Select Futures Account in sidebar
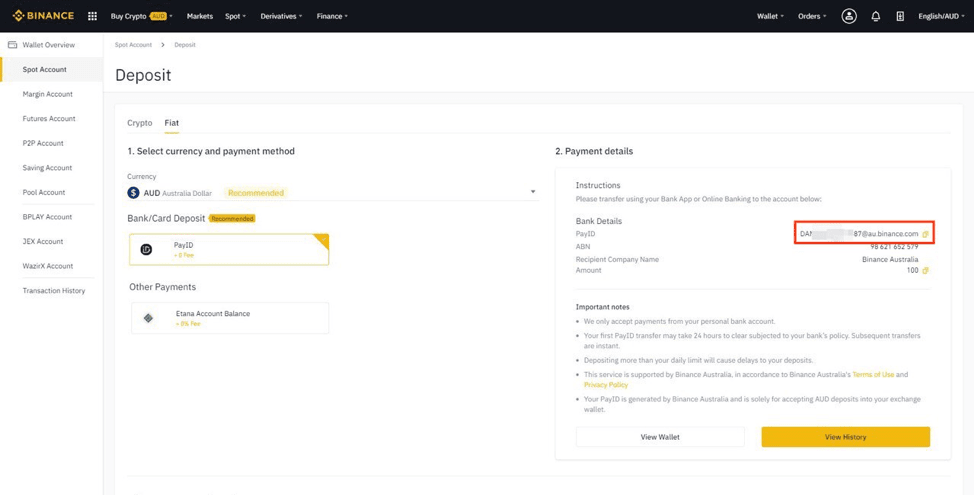The image size is (974, 495). [48, 119]
